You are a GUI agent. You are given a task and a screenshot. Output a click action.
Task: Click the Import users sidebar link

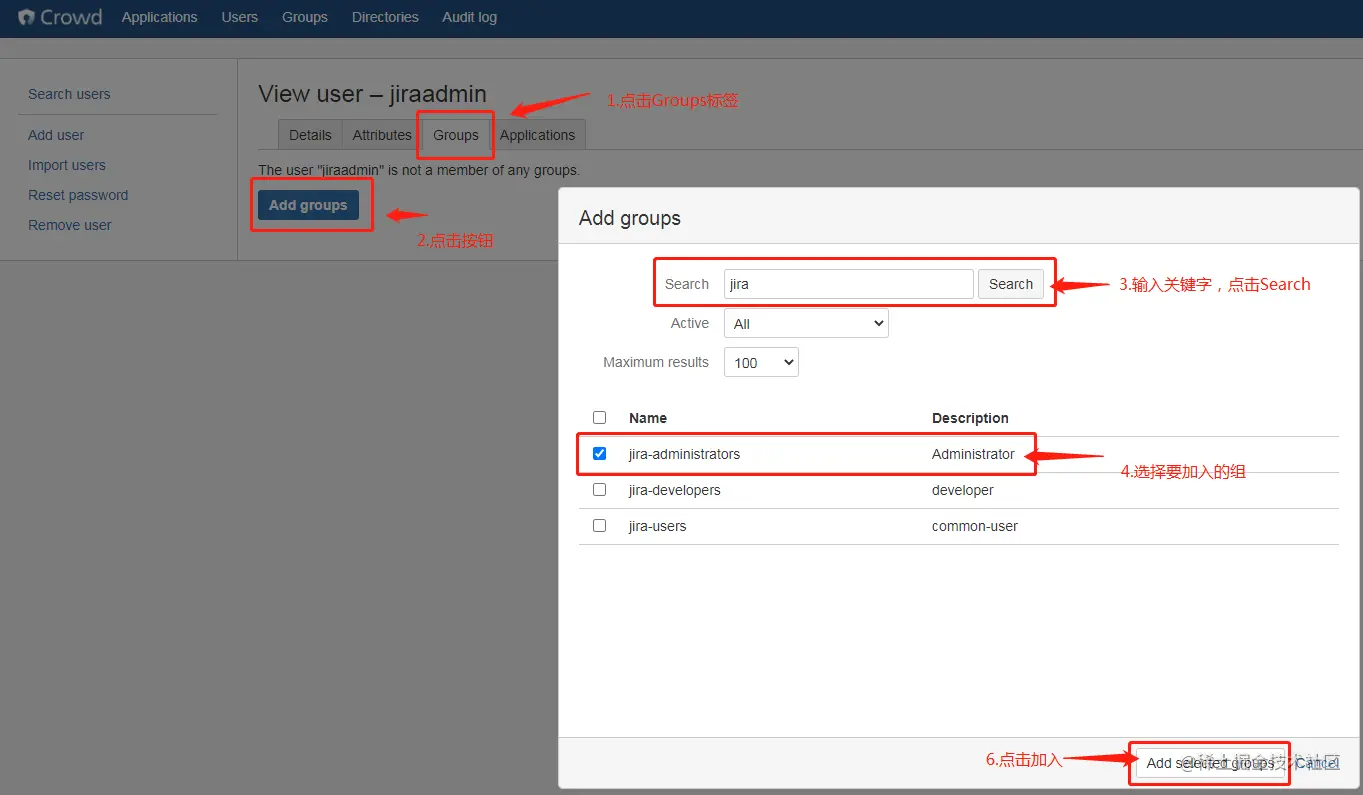coord(67,165)
